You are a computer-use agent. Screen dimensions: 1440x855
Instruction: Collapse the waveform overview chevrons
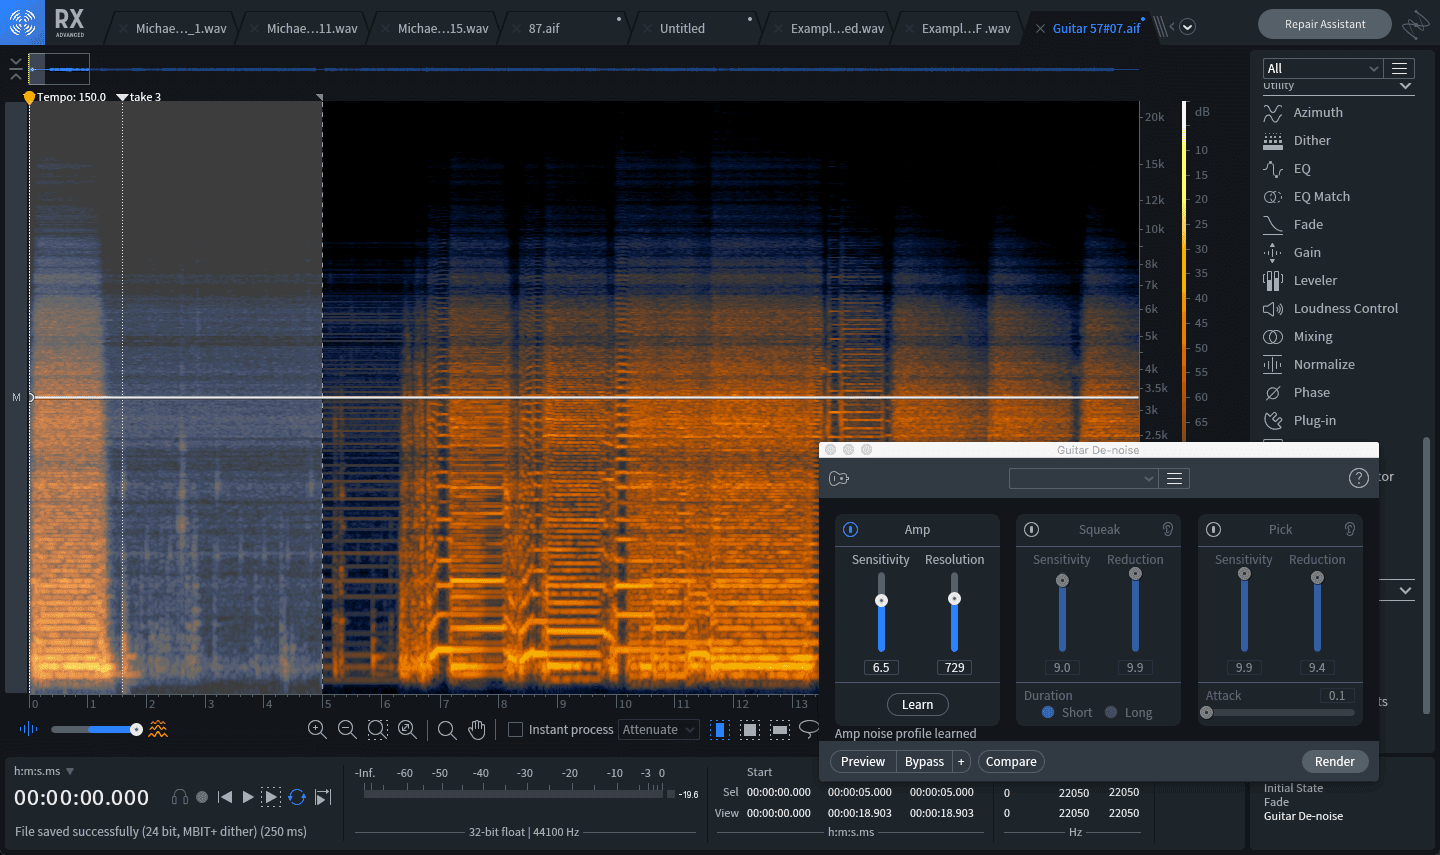(x=15, y=69)
